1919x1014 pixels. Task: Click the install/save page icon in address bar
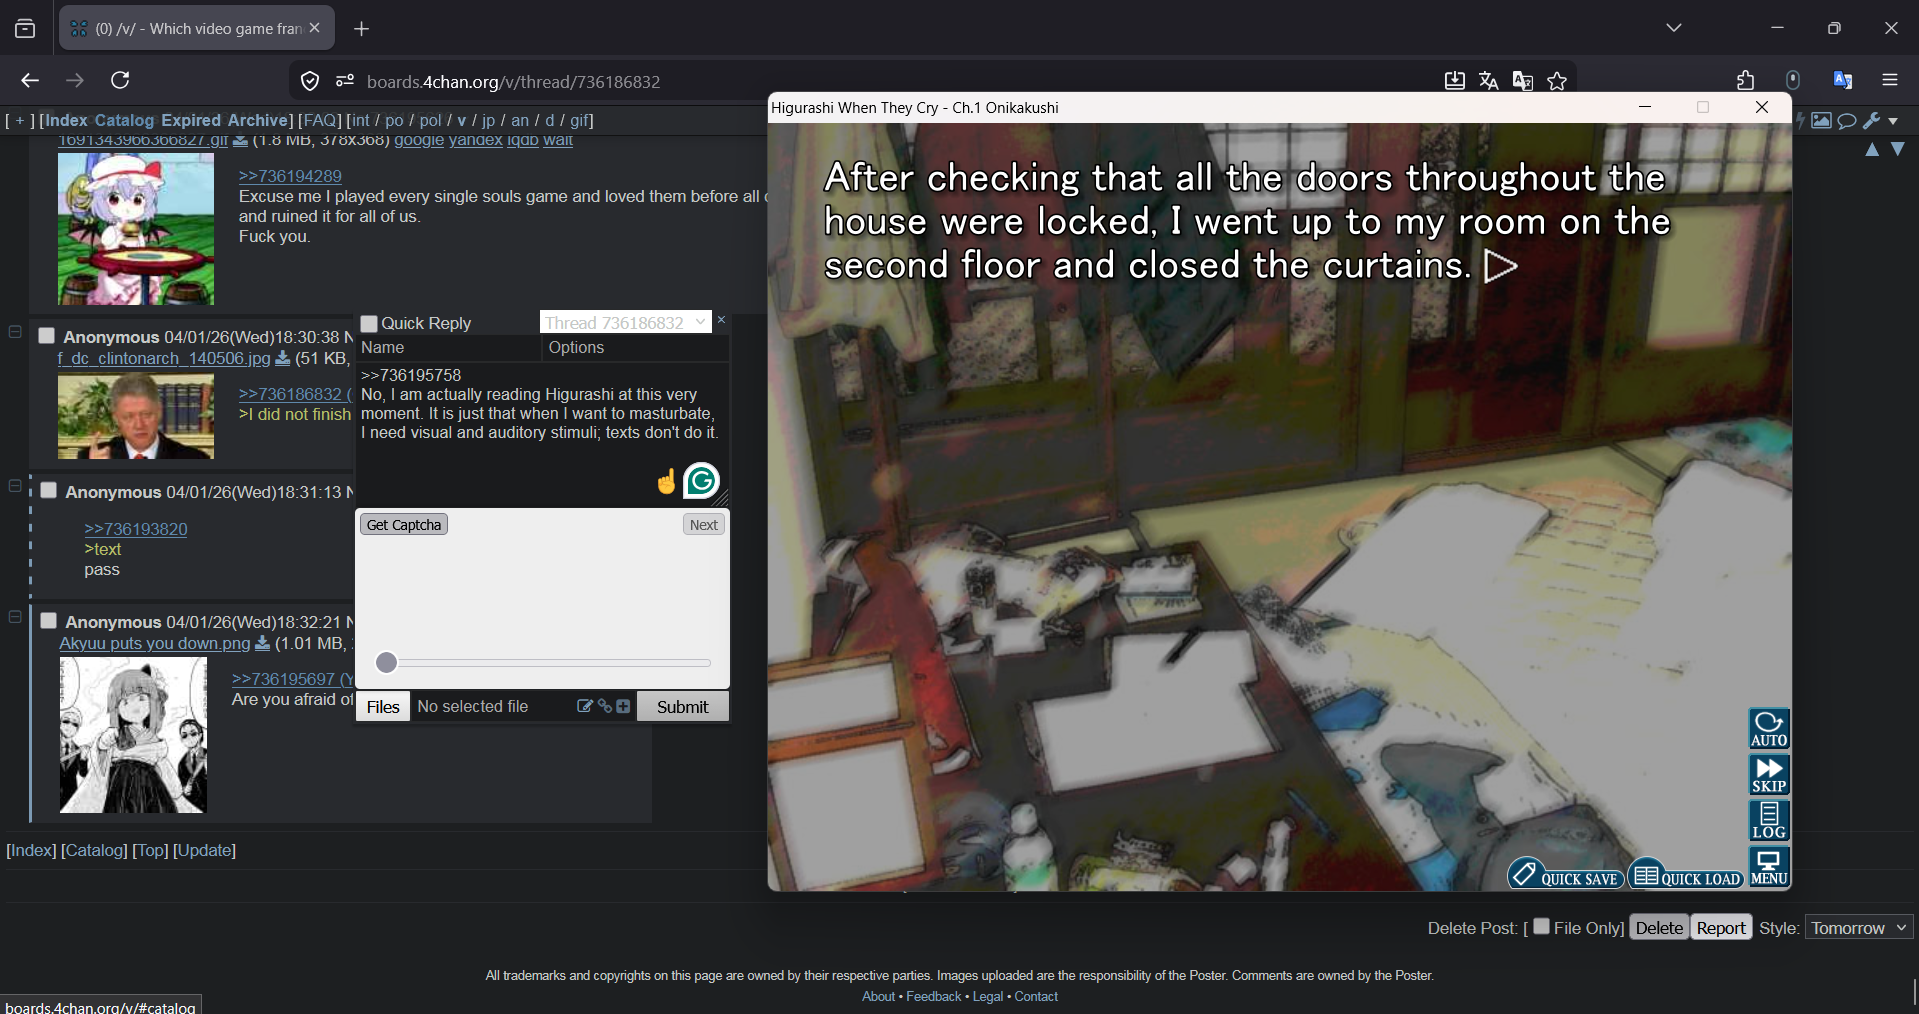1455,81
